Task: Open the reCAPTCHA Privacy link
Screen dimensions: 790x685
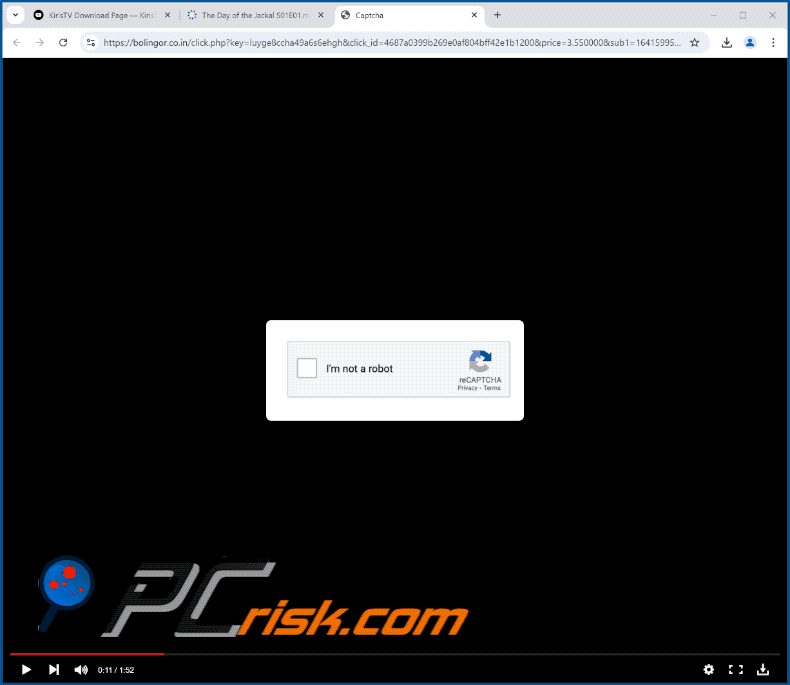Action: pos(467,388)
